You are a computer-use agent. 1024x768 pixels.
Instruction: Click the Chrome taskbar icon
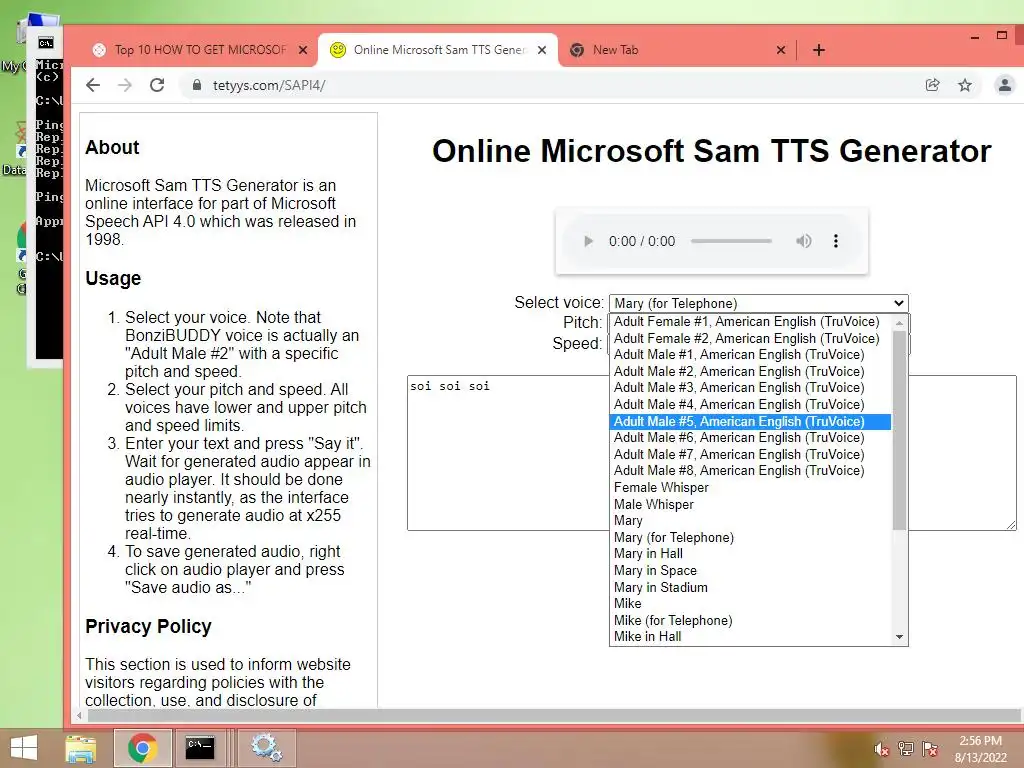point(142,748)
